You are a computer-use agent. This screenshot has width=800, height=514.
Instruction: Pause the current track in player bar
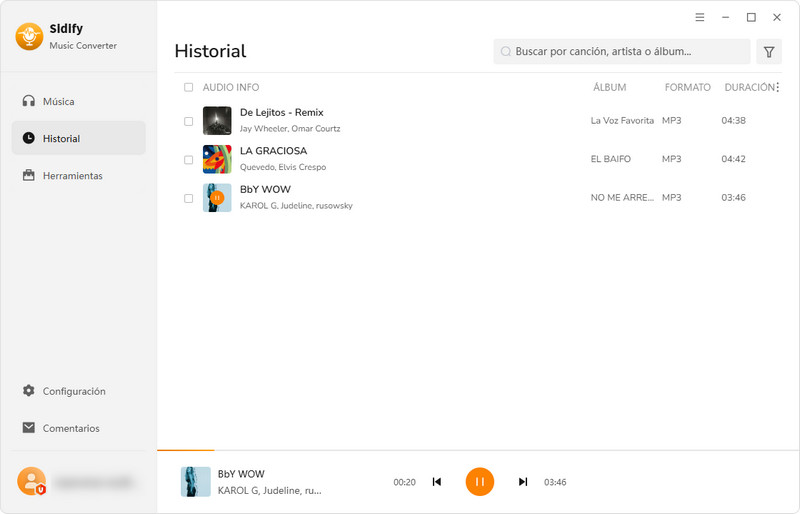pyautogui.click(x=480, y=482)
